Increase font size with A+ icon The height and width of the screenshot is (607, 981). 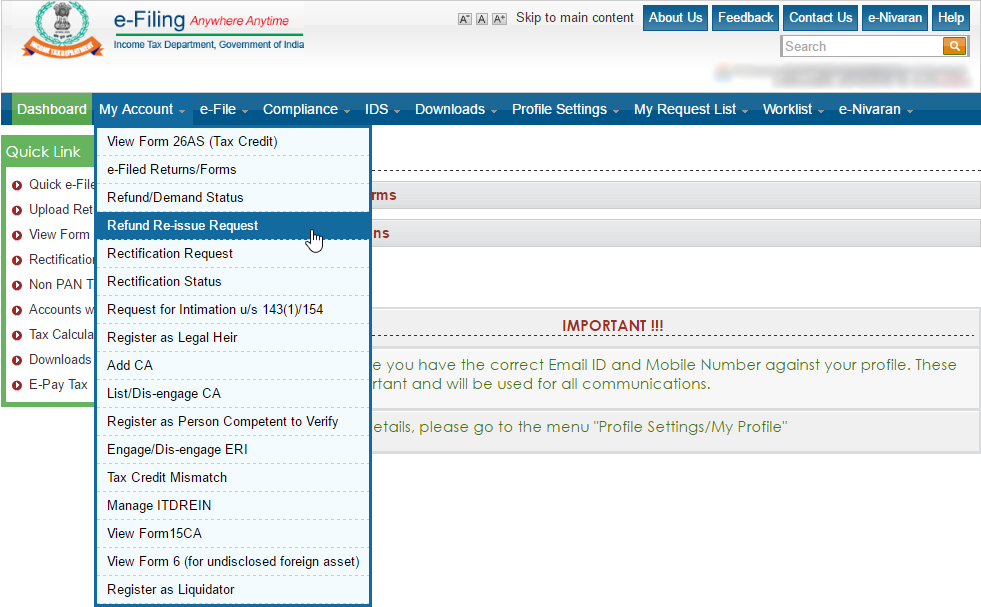499,19
